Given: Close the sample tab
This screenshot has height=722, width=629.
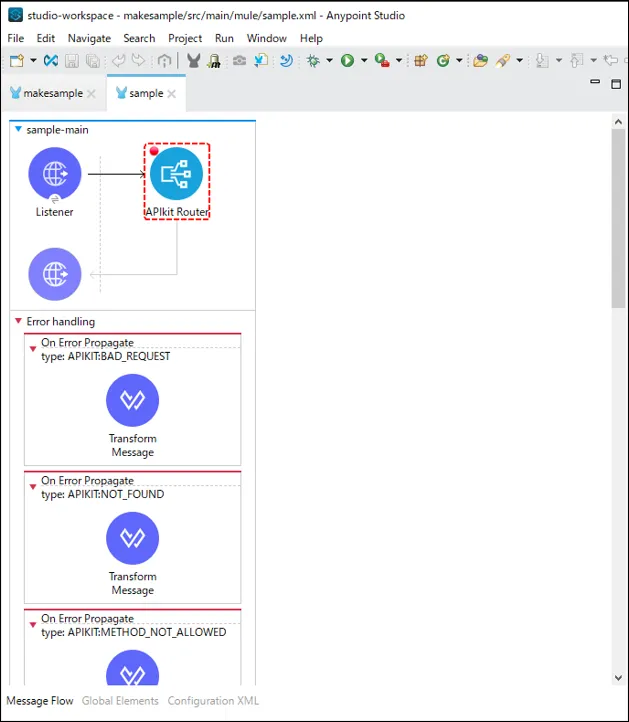Looking at the screenshot, I should coord(172,94).
